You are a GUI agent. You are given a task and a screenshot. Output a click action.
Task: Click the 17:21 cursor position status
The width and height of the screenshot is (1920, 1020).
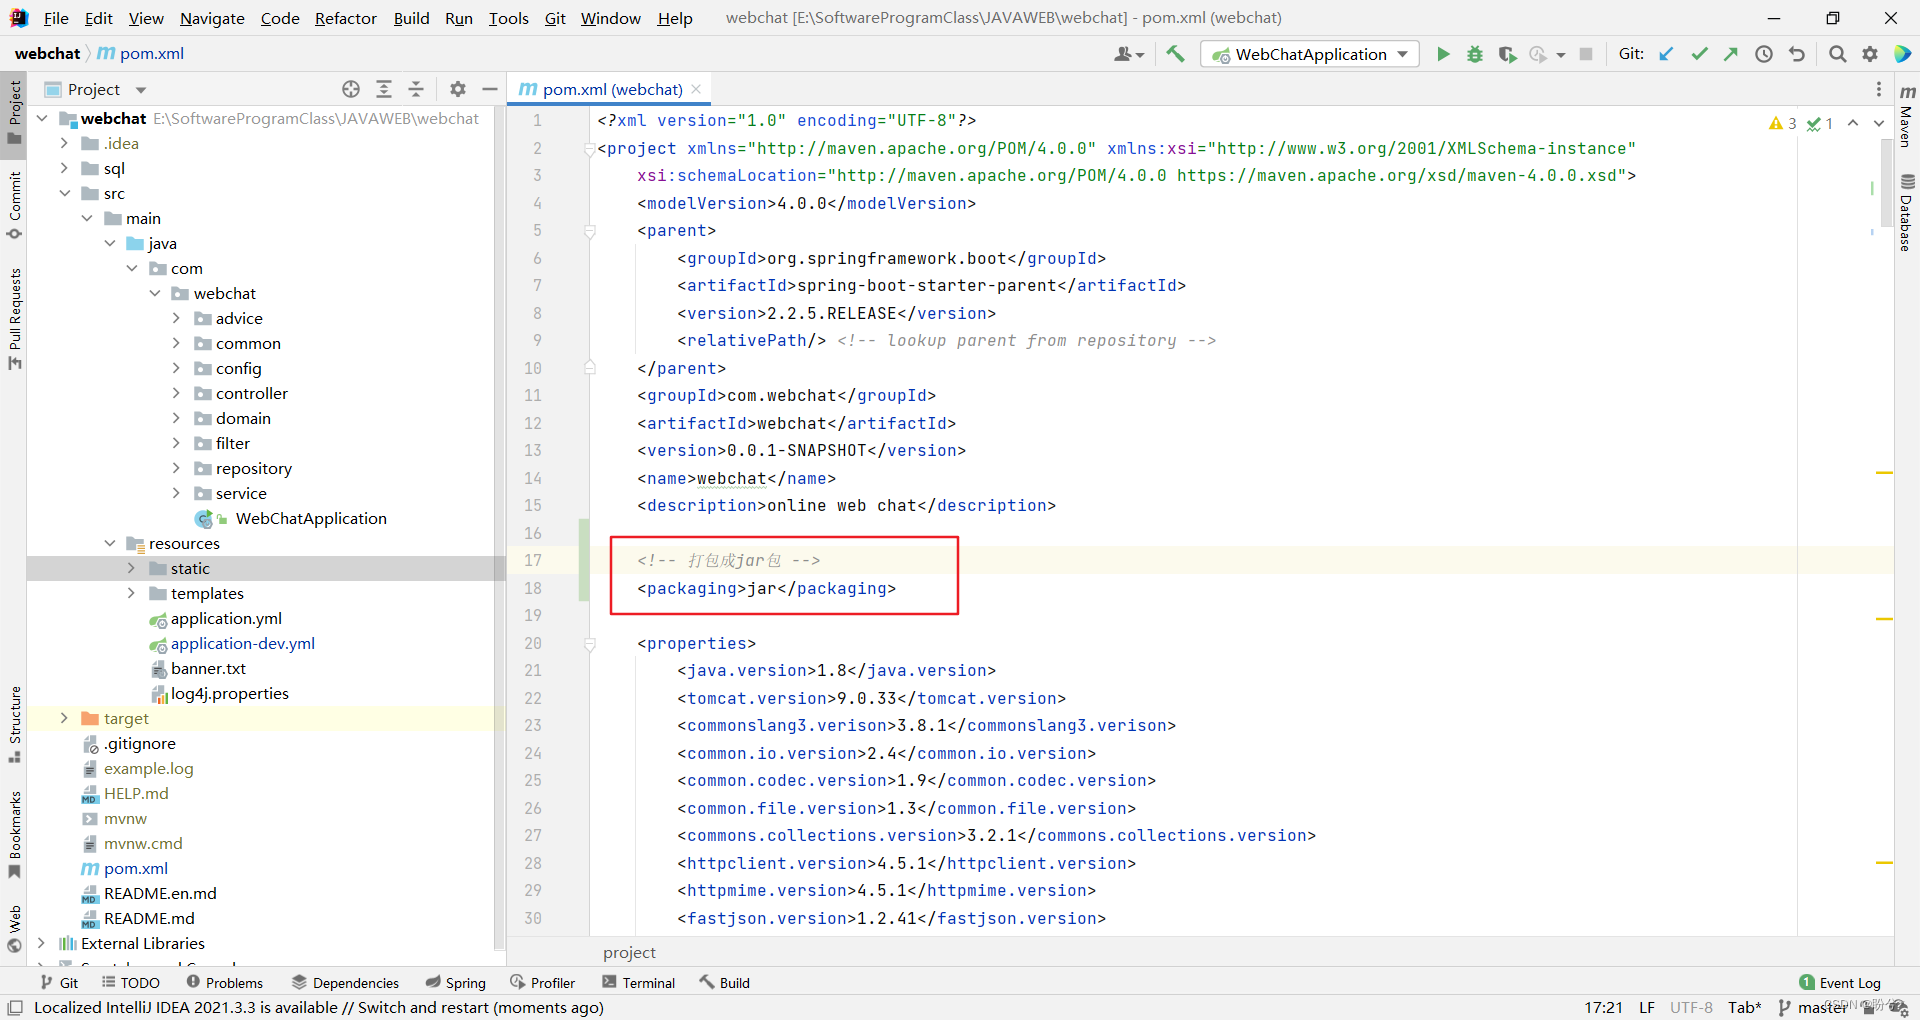pyautogui.click(x=1603, y=1007)
